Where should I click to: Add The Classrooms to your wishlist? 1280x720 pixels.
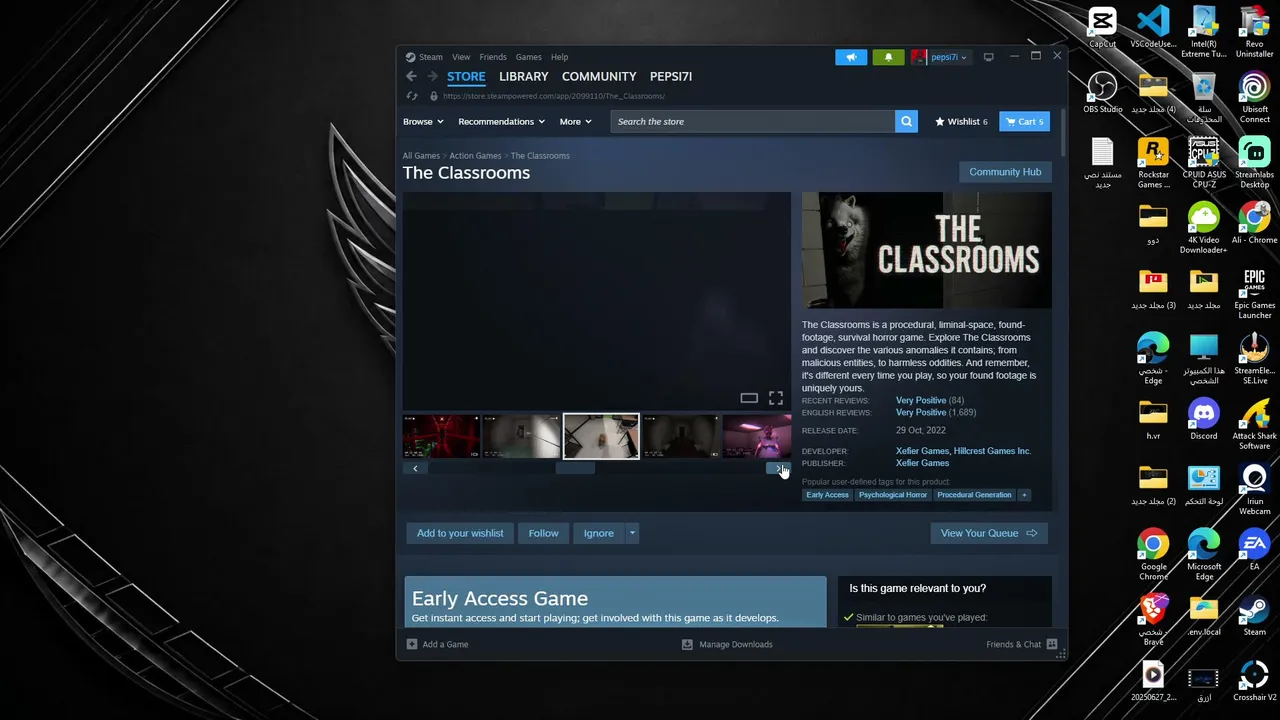pyautogui.click(x=460, y=533)
